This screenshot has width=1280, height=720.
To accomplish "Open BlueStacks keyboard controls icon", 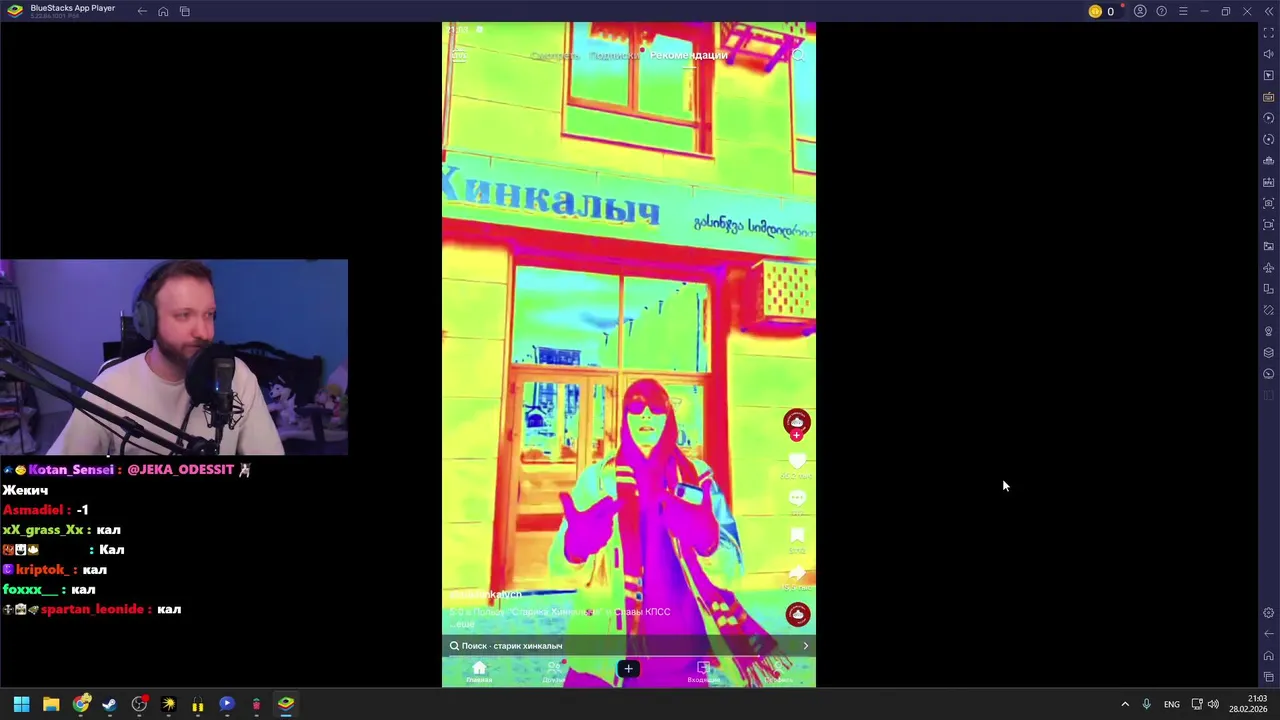I will coord(1269,97).
